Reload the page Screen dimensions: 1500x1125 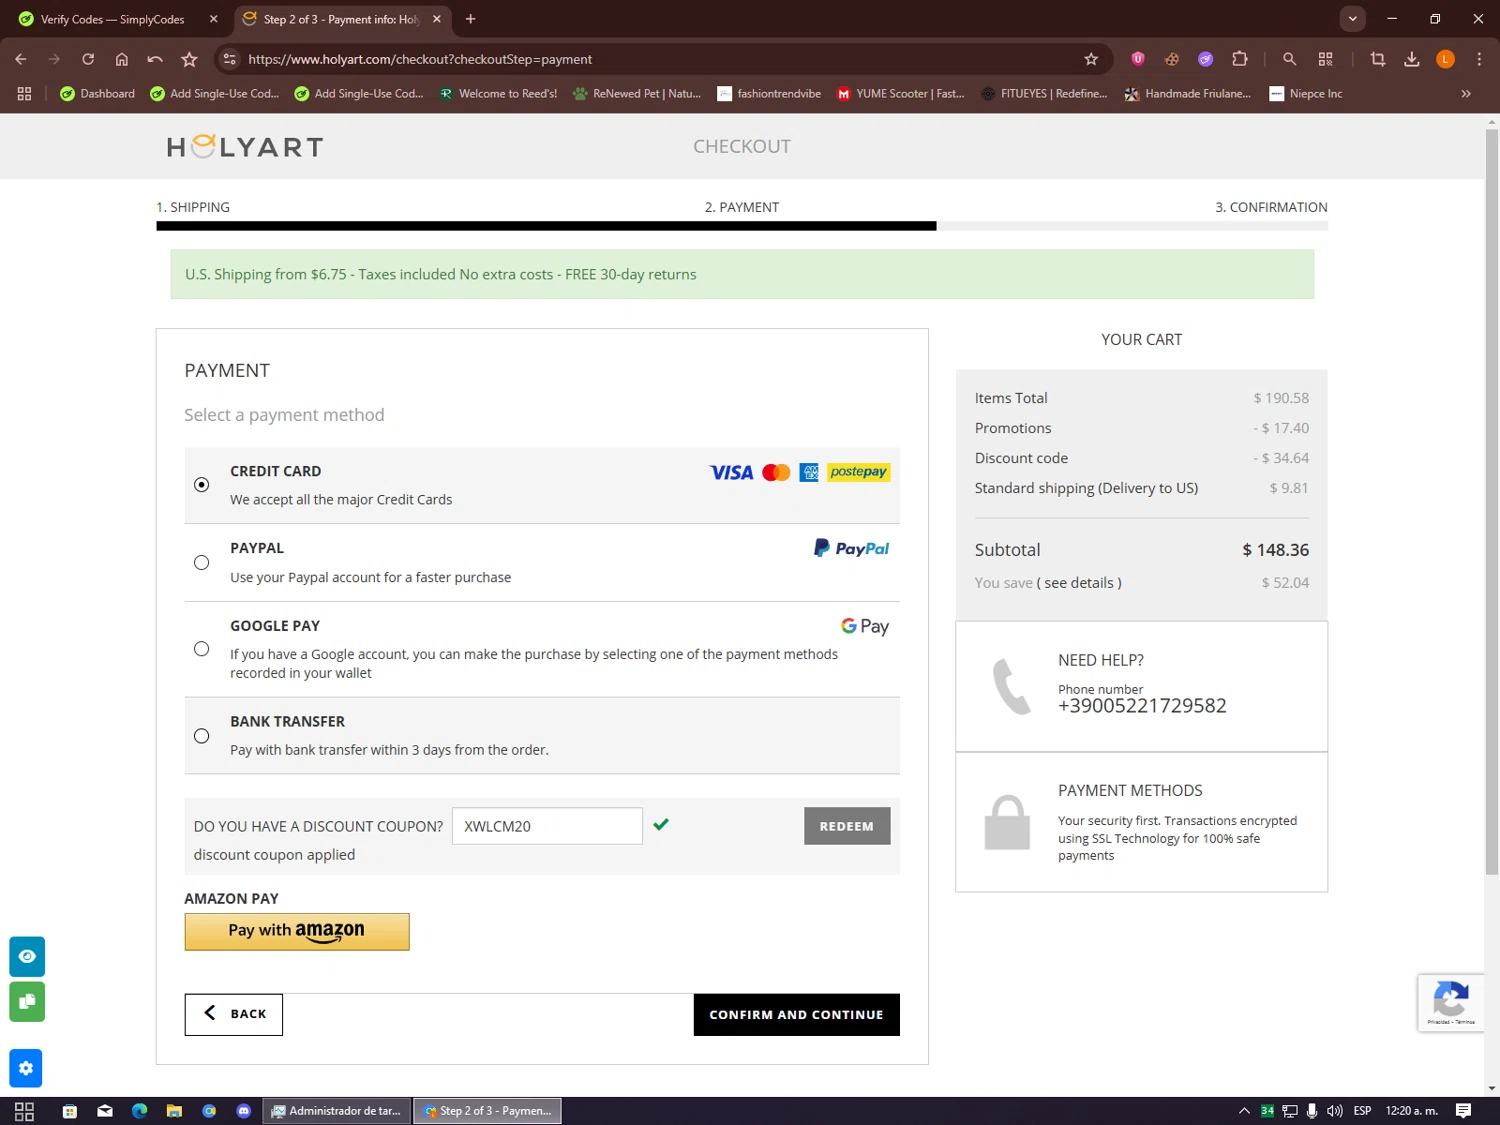[x=88, y=59]
